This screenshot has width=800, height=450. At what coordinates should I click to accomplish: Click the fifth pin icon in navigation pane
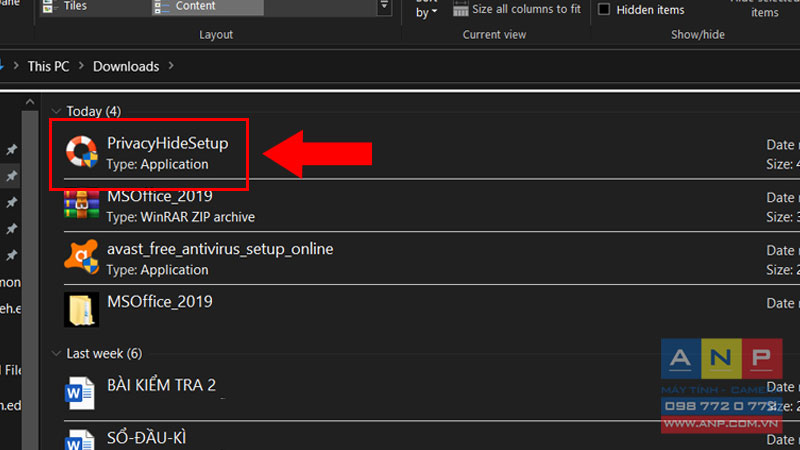click(x=11, y=255)
